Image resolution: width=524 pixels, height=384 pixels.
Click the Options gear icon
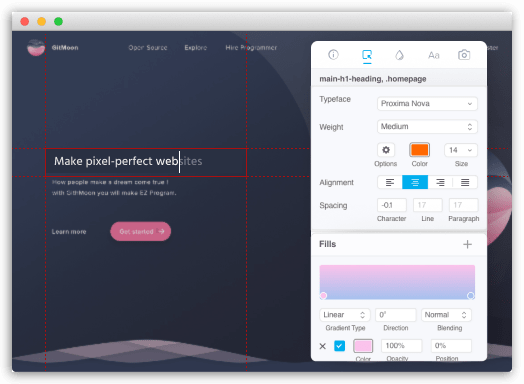pyautogui.click(x=386, y=150)
